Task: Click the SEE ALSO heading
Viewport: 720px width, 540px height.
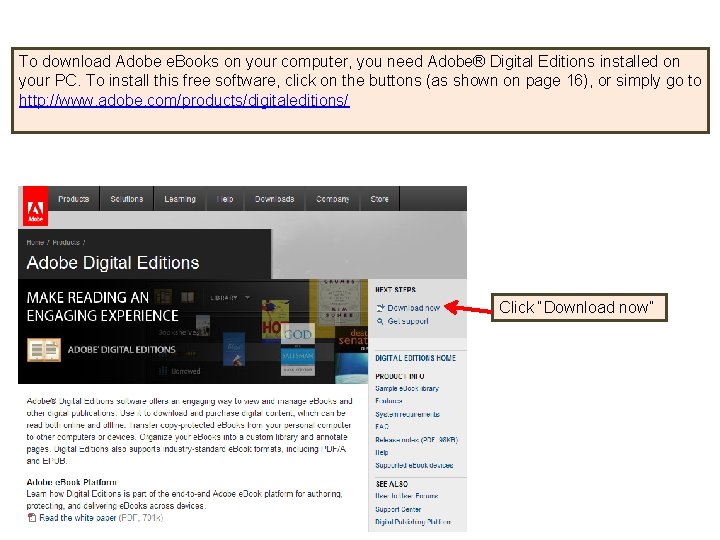Action: click(392, 484)
